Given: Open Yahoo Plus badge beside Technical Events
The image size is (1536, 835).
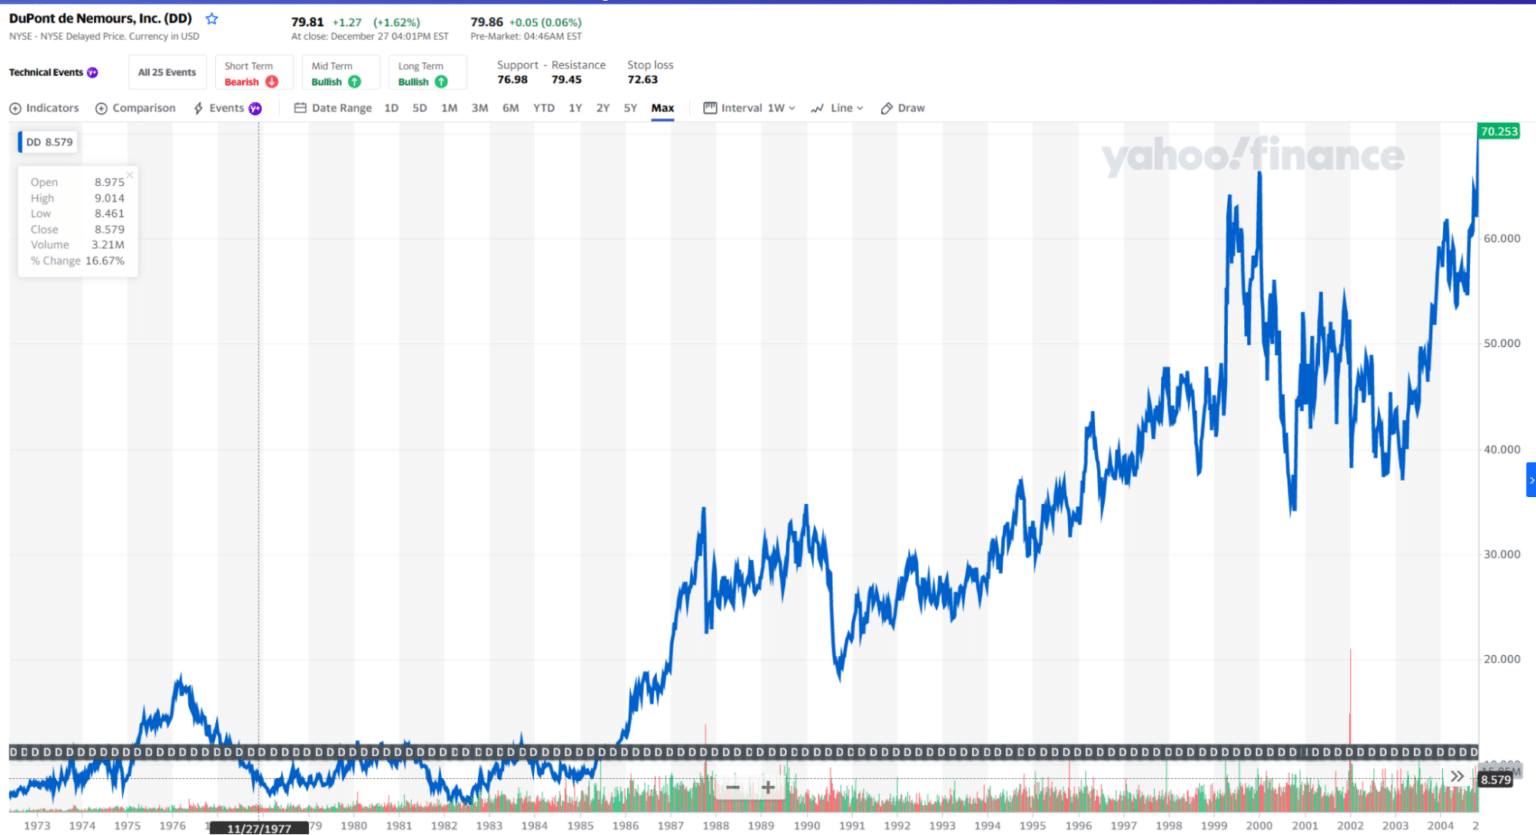Looking at the screenshot, I should (x=93, y=72).
